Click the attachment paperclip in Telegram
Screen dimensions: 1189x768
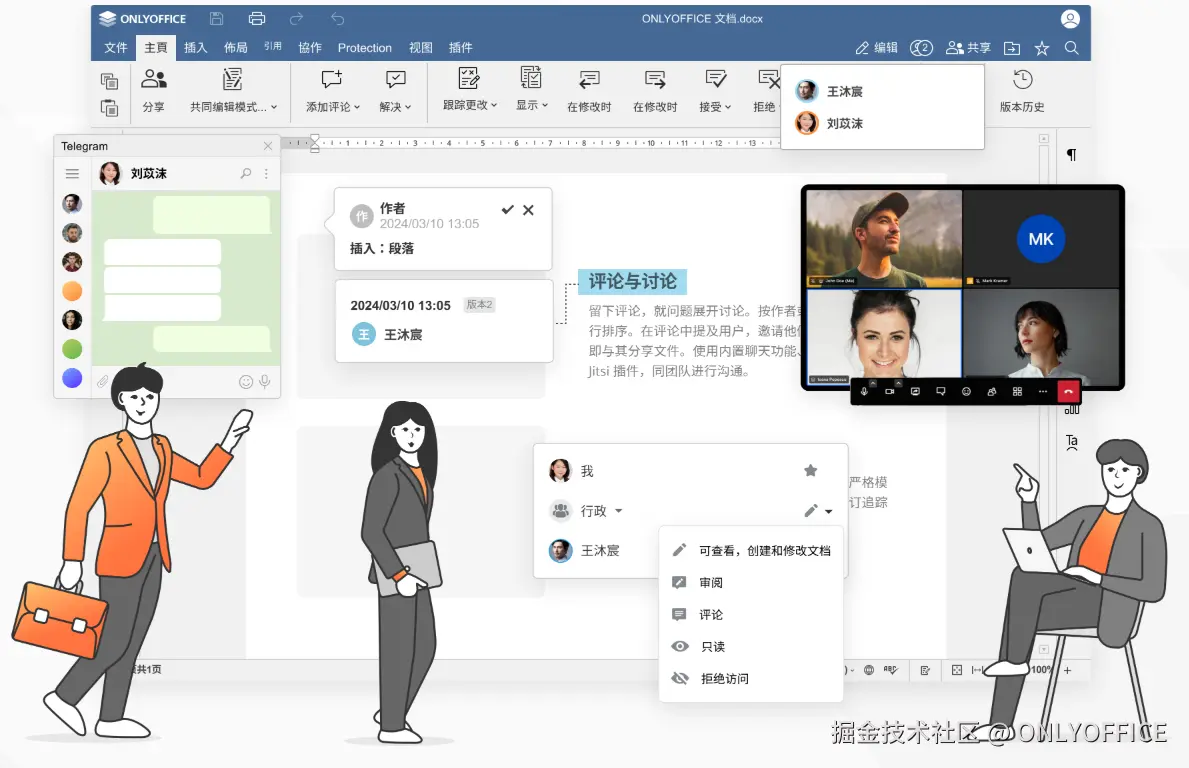(x=102, y=381)
